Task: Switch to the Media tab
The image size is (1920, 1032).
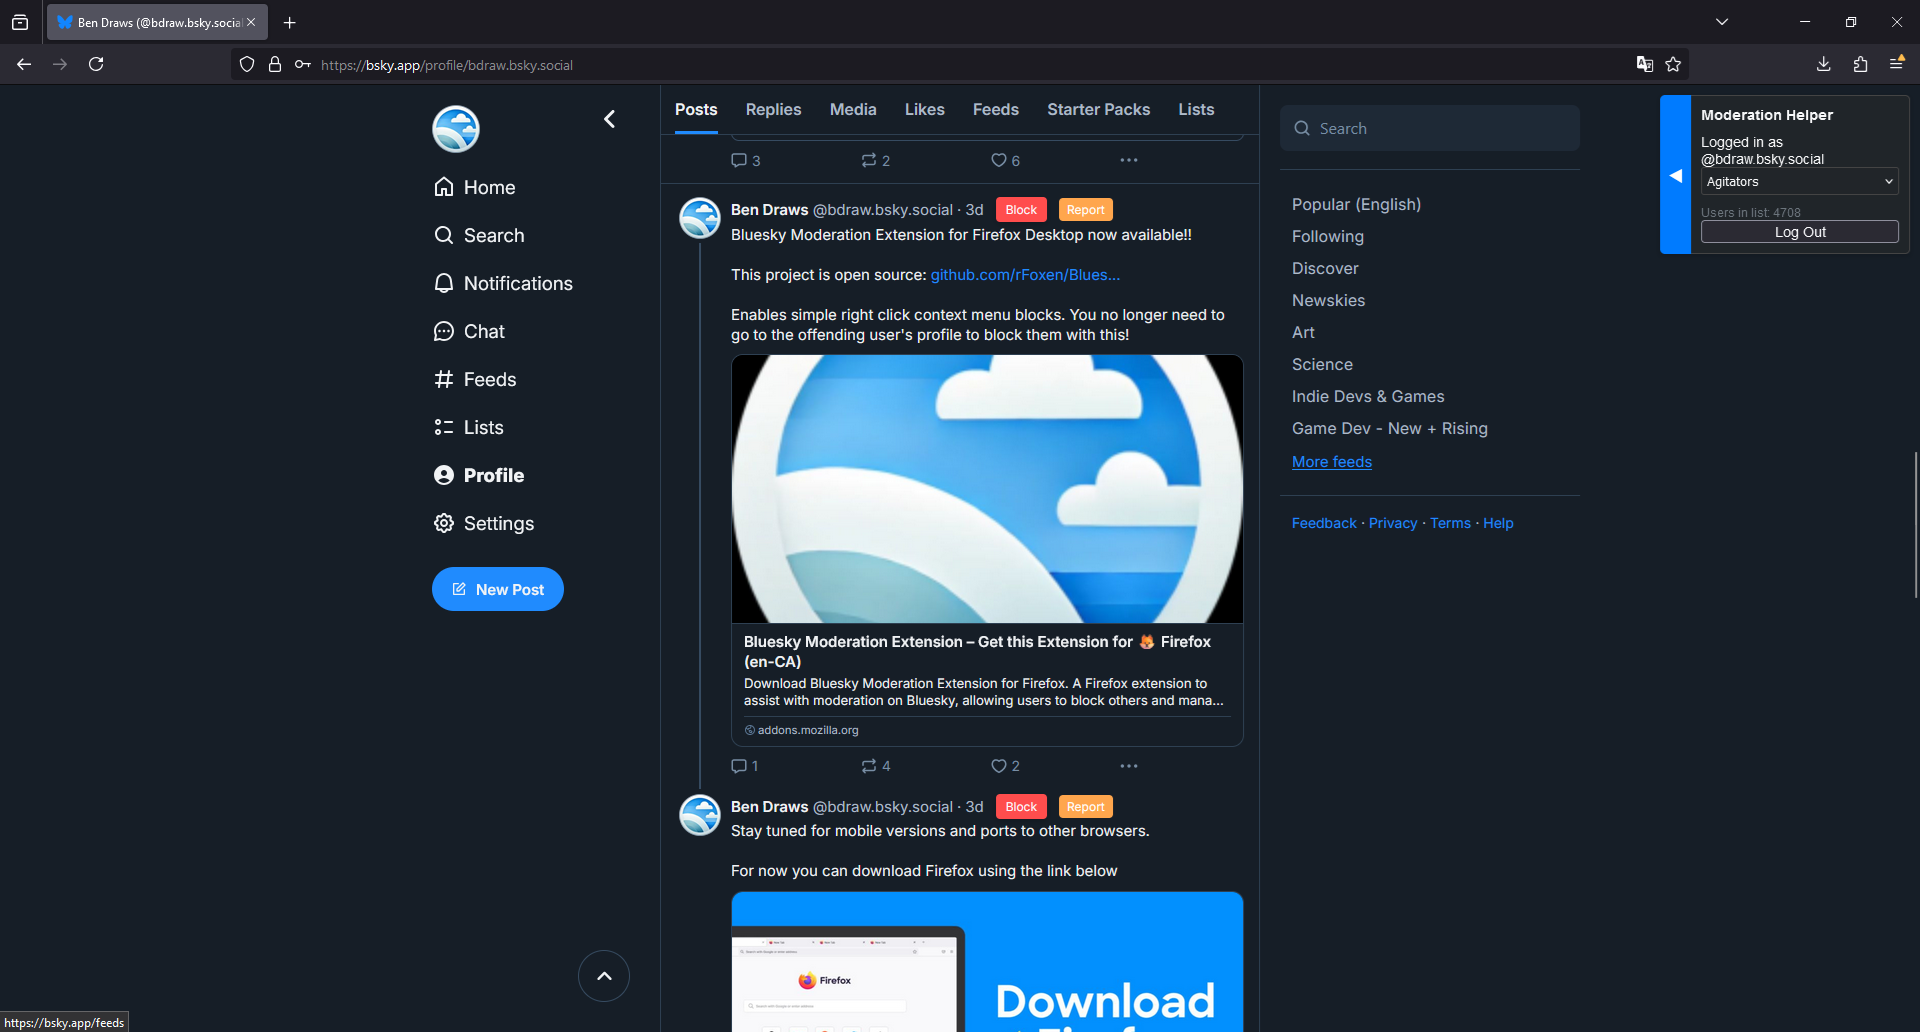Action: [x=853, y=110]
